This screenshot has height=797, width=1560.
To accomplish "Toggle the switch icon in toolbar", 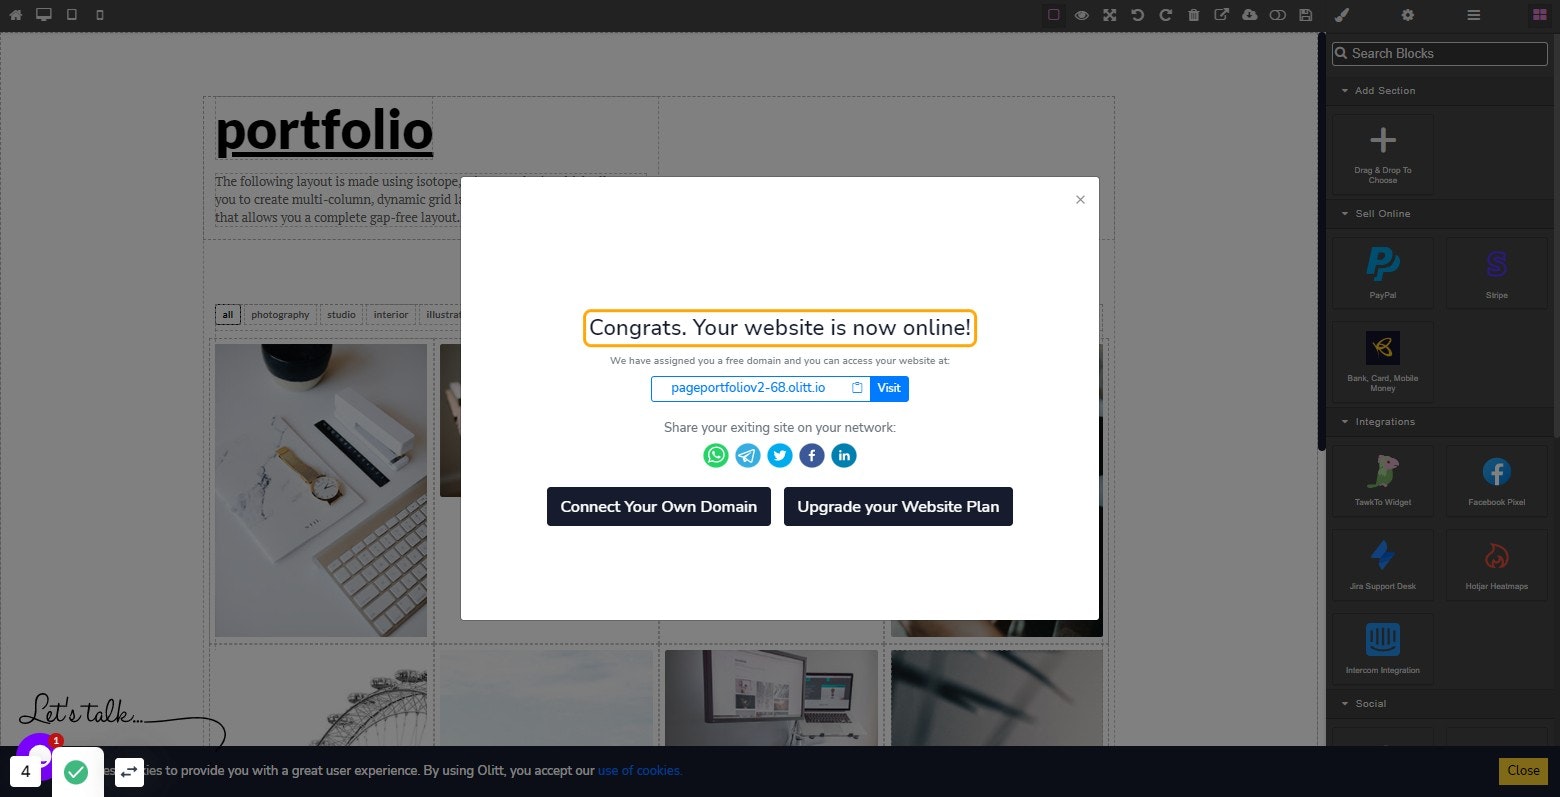I will pyautogui.click(x=1278, y=15).
